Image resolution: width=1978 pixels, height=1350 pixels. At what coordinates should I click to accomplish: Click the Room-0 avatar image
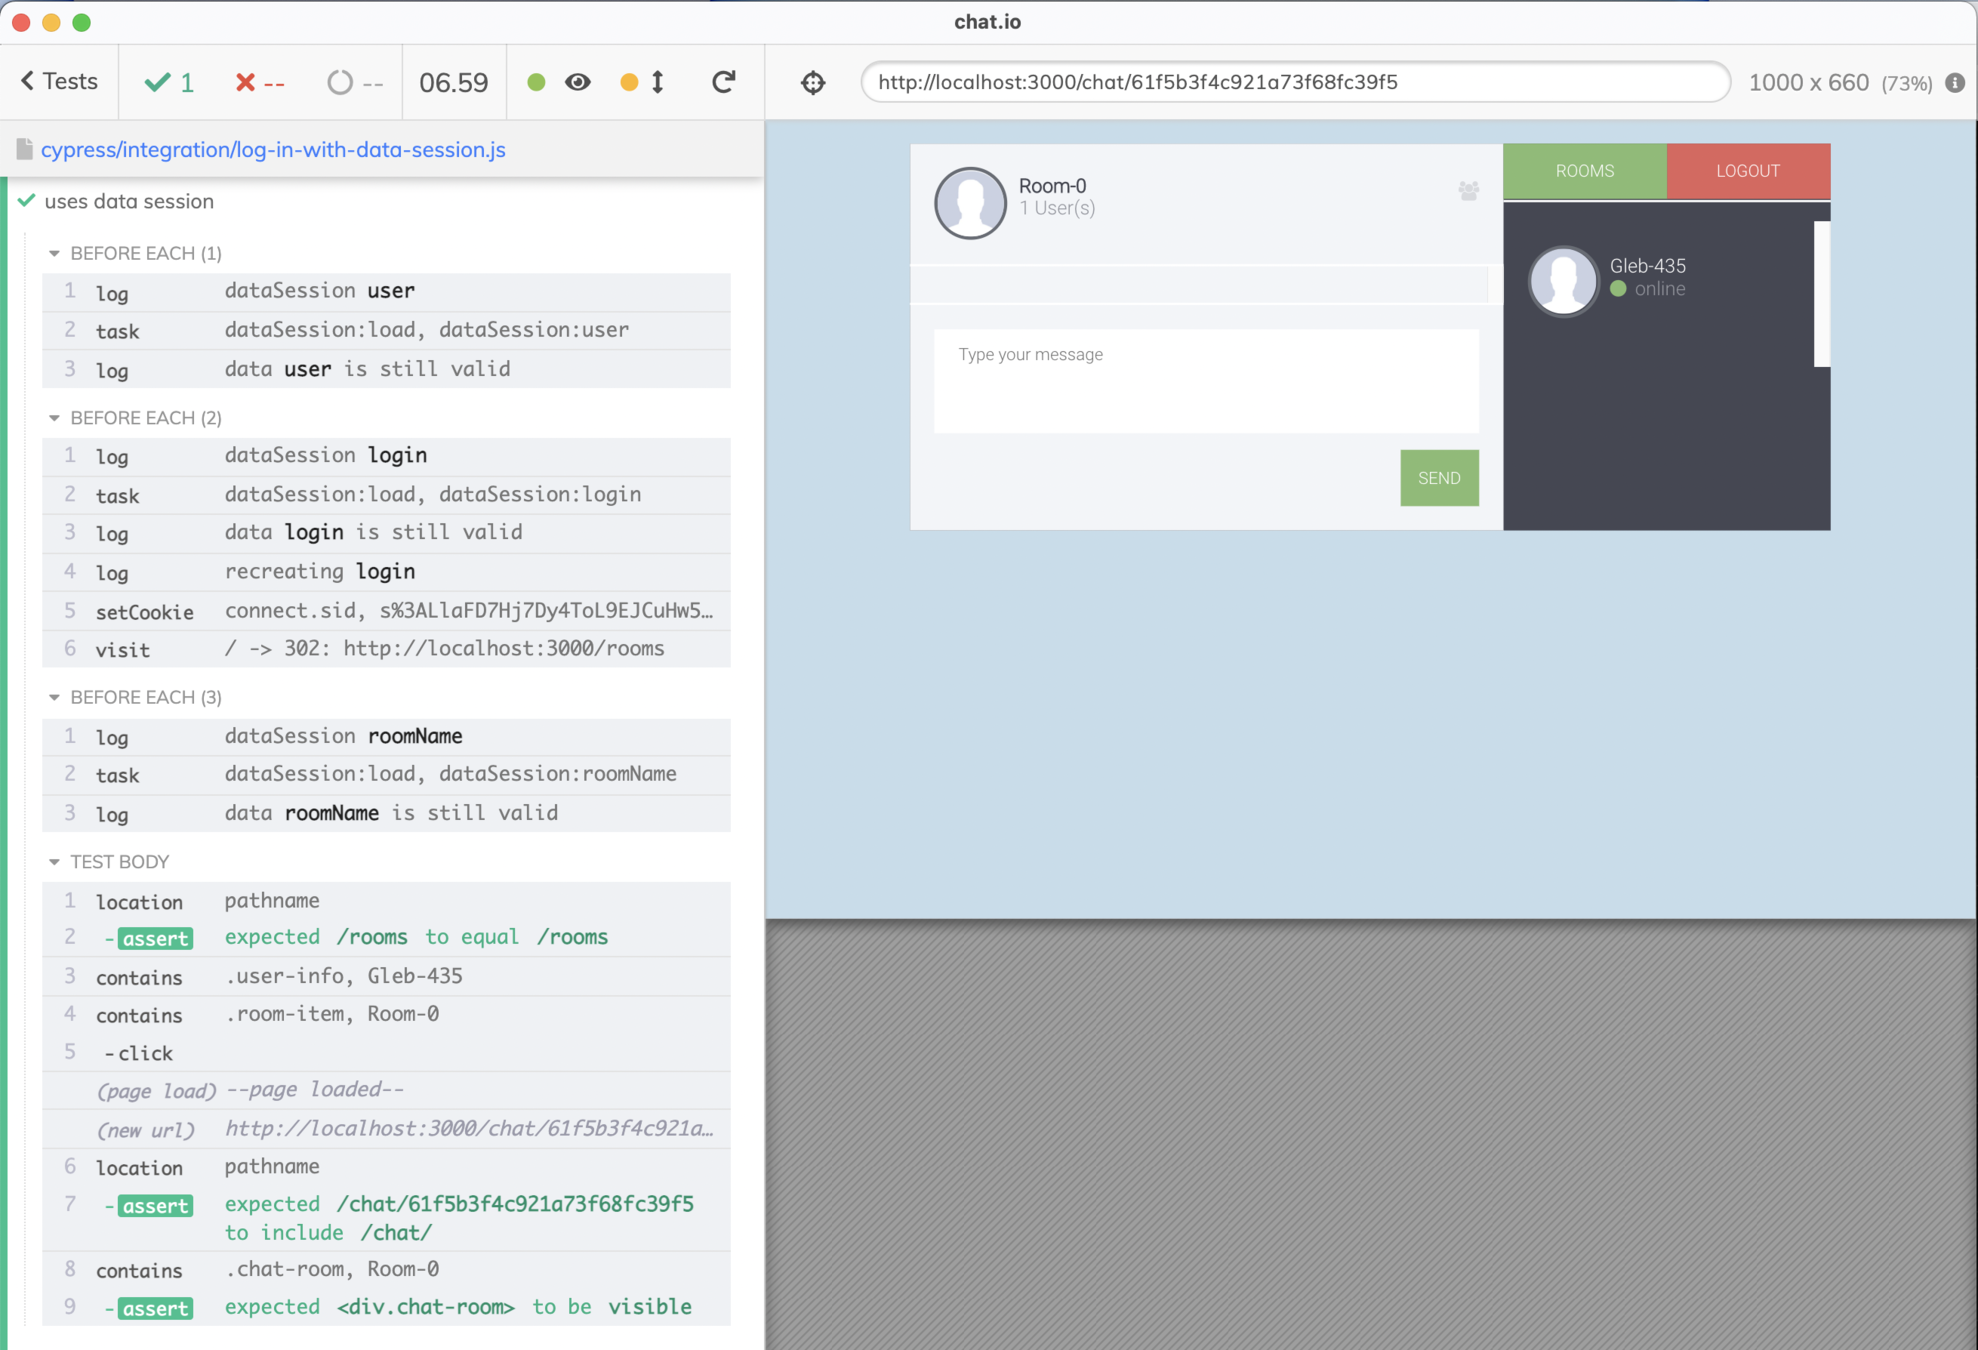pos(970,203)
